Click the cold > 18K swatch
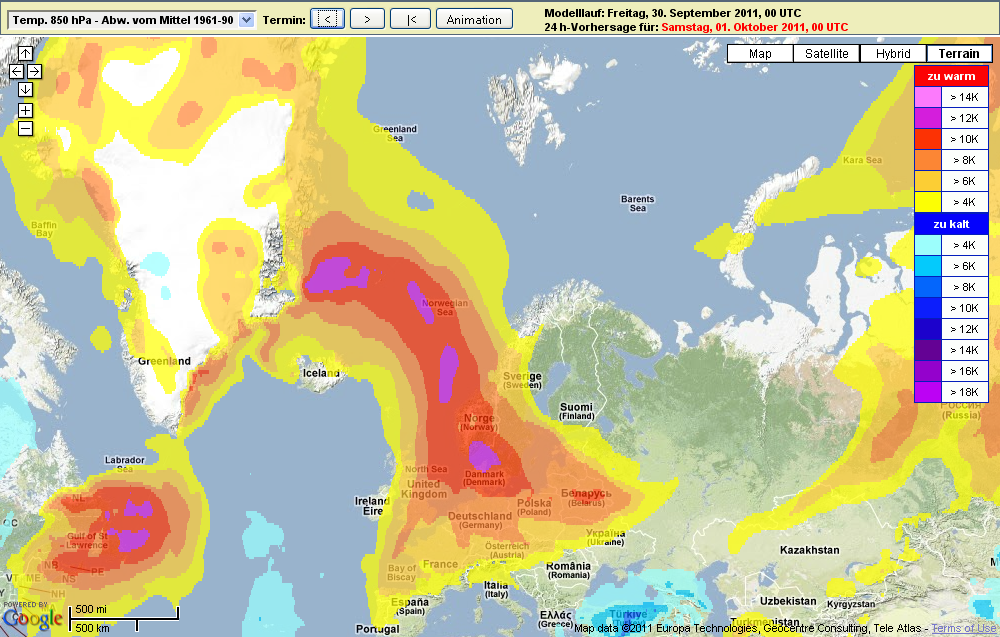The height and width of the screenshot is (637, 1000). 928,392
